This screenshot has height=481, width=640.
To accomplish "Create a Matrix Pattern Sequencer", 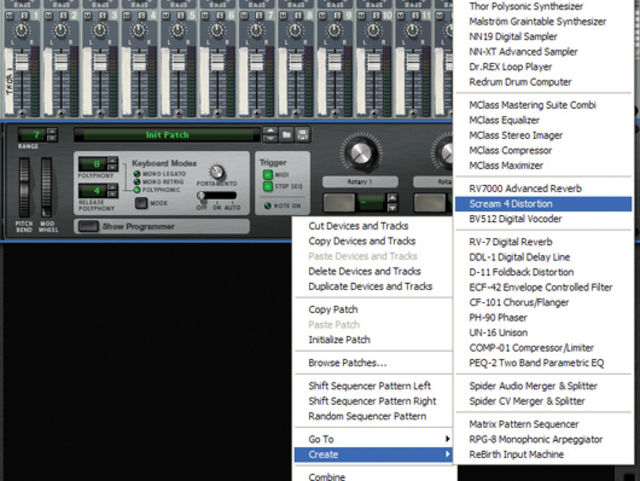I will pos(543,424).
